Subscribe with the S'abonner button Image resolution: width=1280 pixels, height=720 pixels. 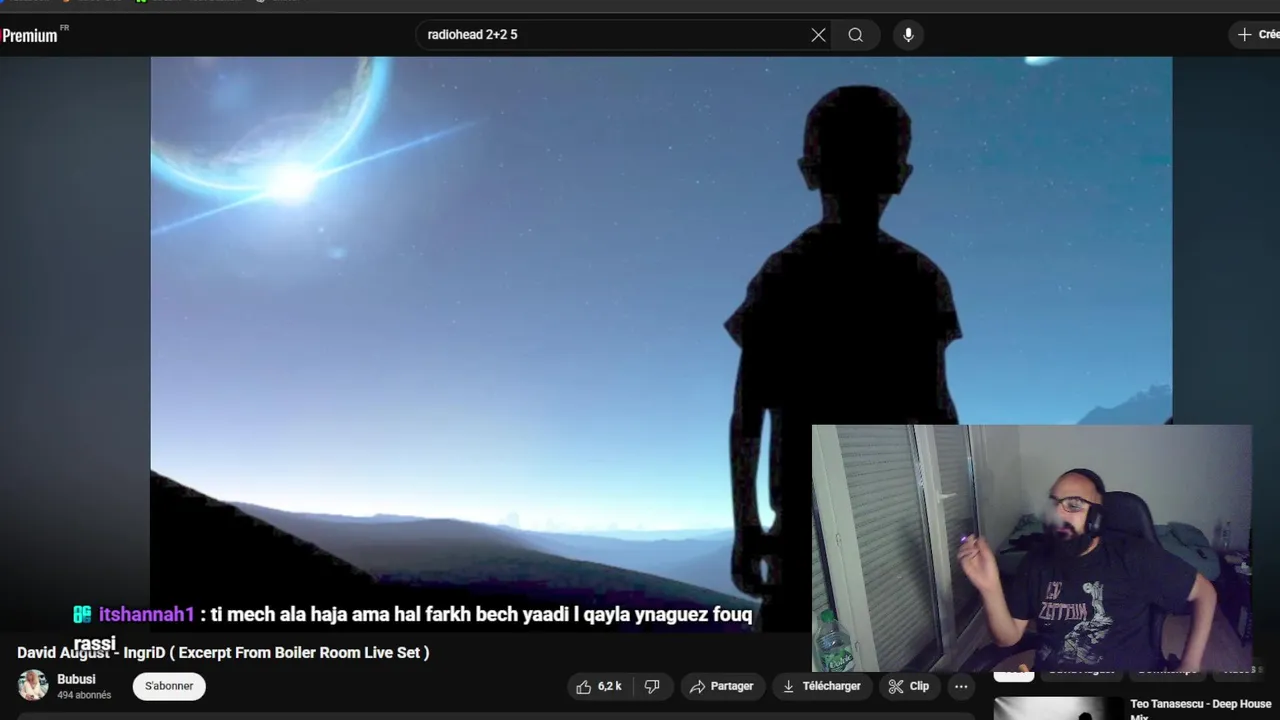point(169,686)
